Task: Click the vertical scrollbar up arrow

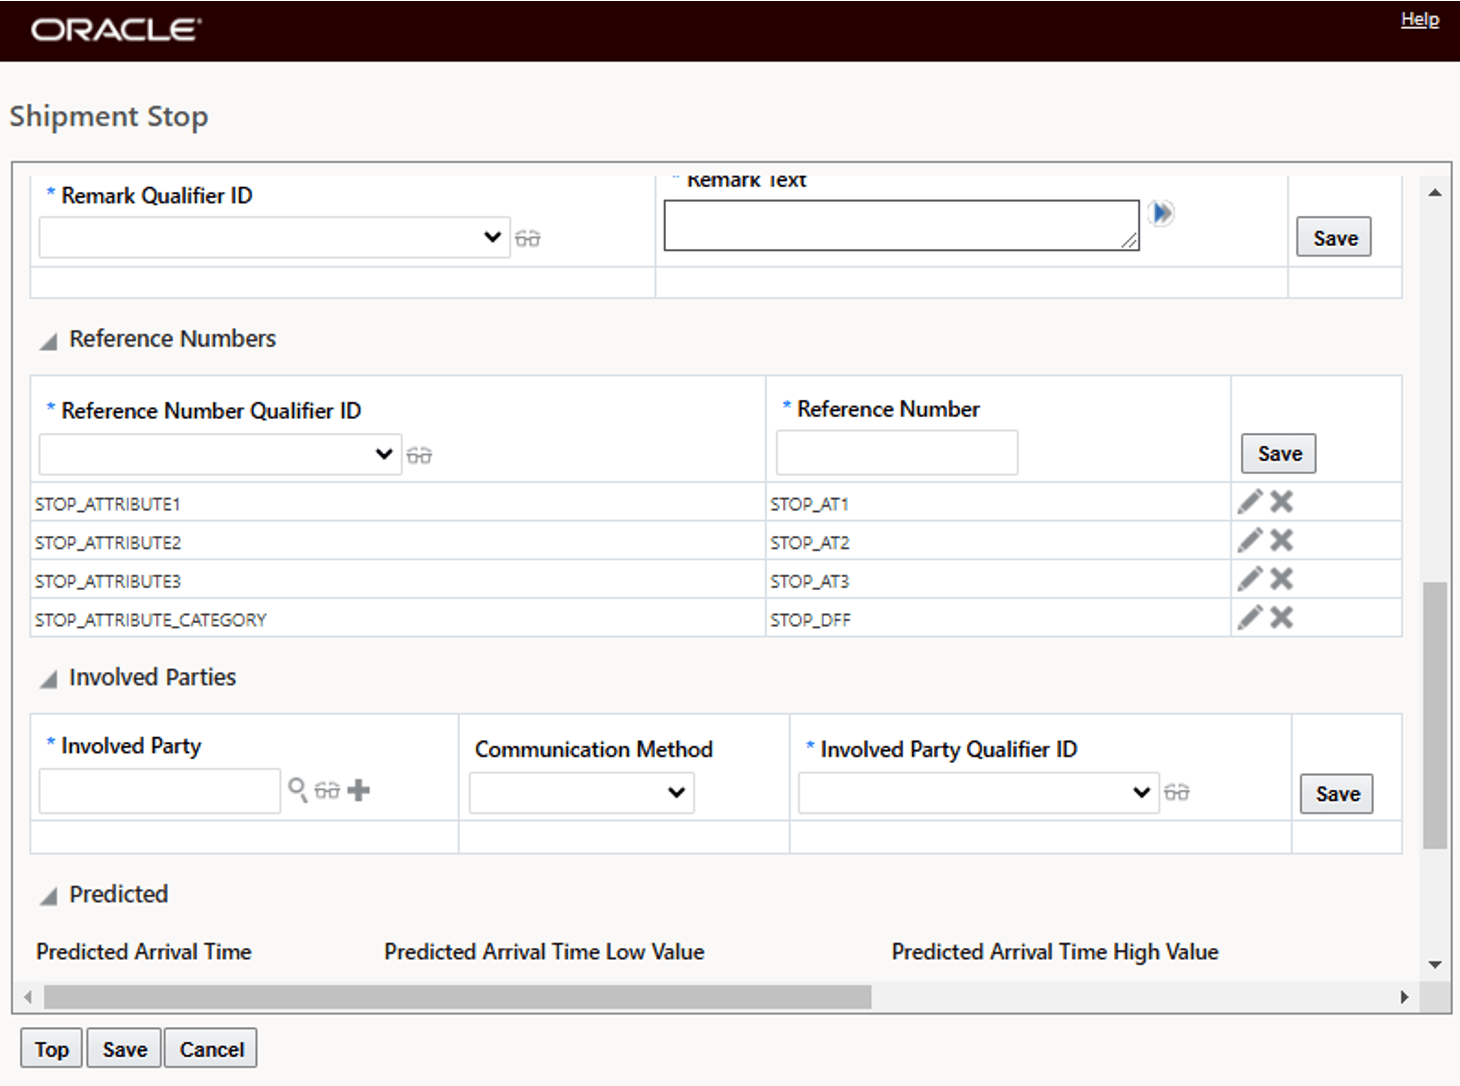Action: (x=1435, y=192)
